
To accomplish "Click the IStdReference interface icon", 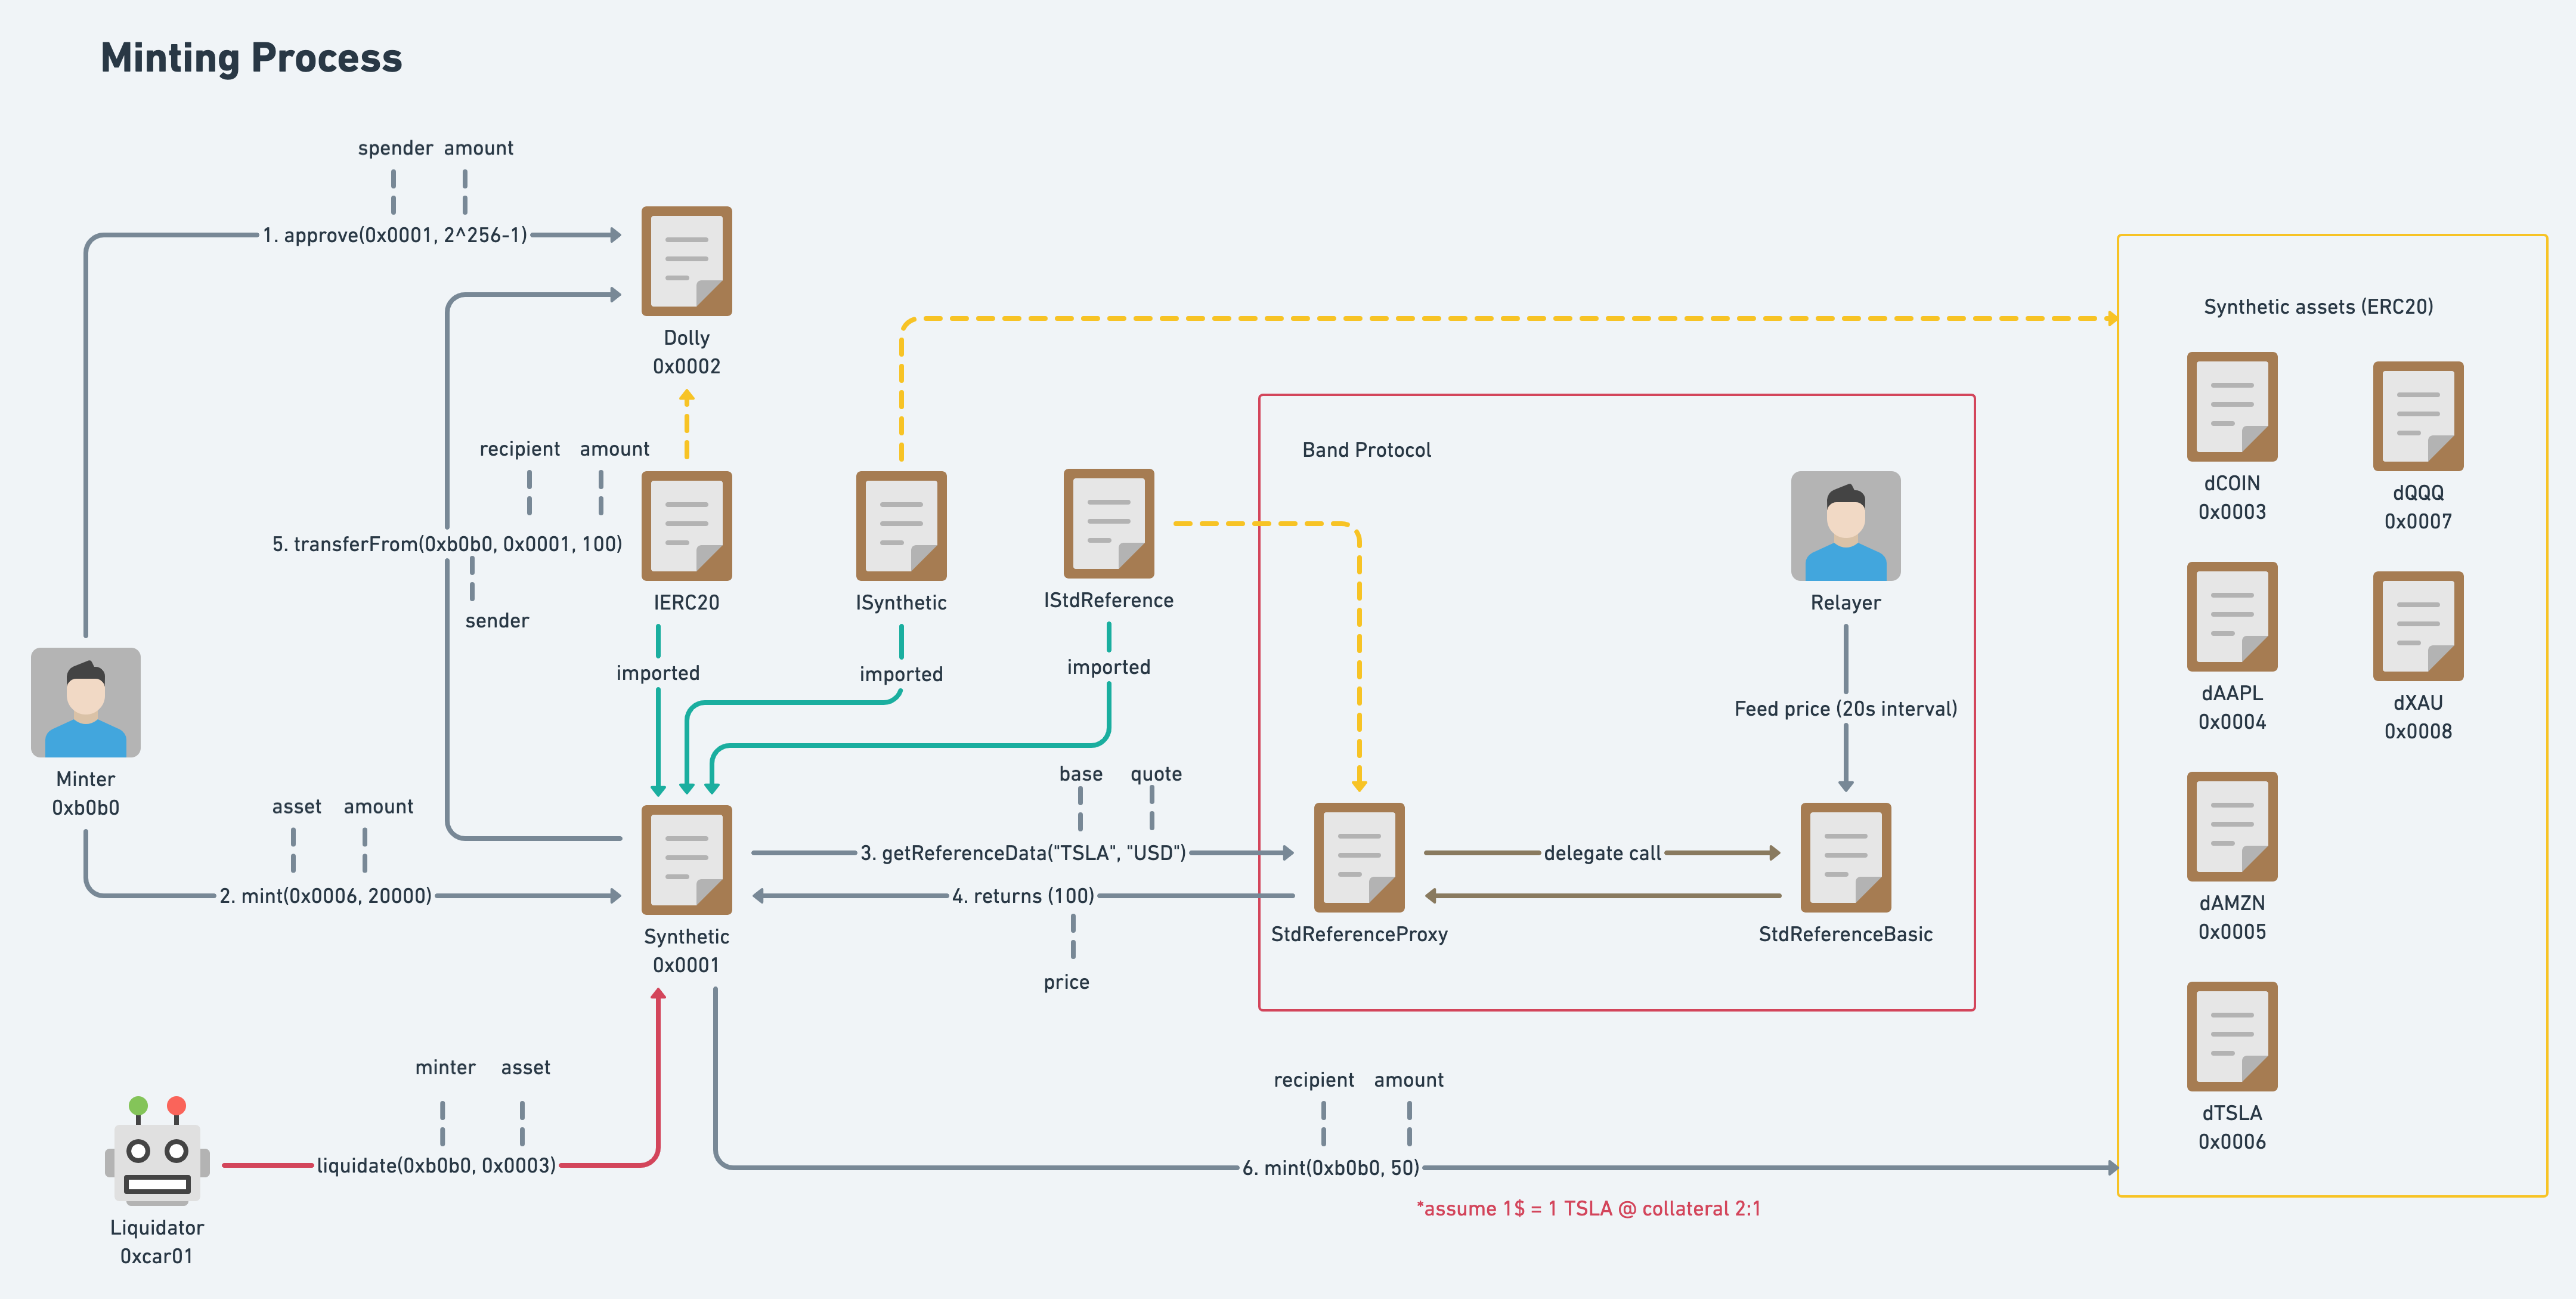I will pos(1108,523).
